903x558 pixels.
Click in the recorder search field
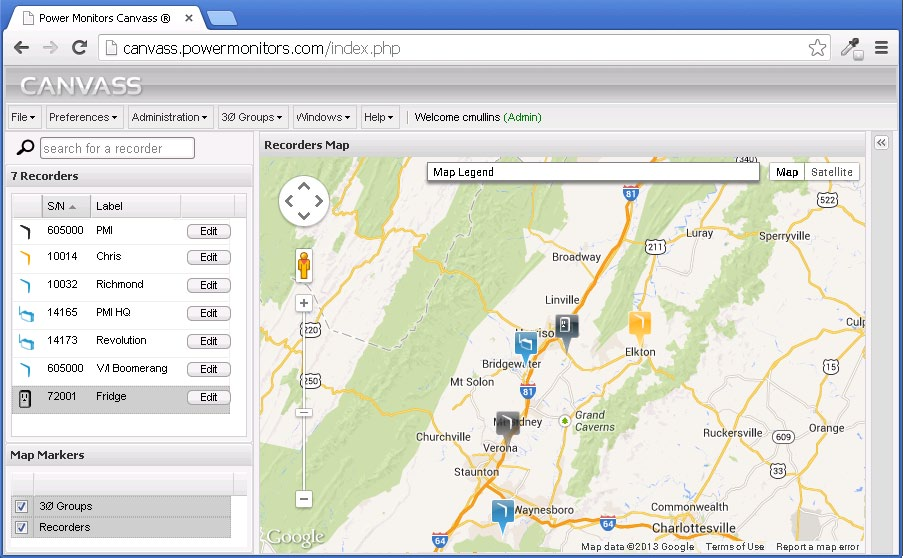pyautogui.click(x=117, y=148)
